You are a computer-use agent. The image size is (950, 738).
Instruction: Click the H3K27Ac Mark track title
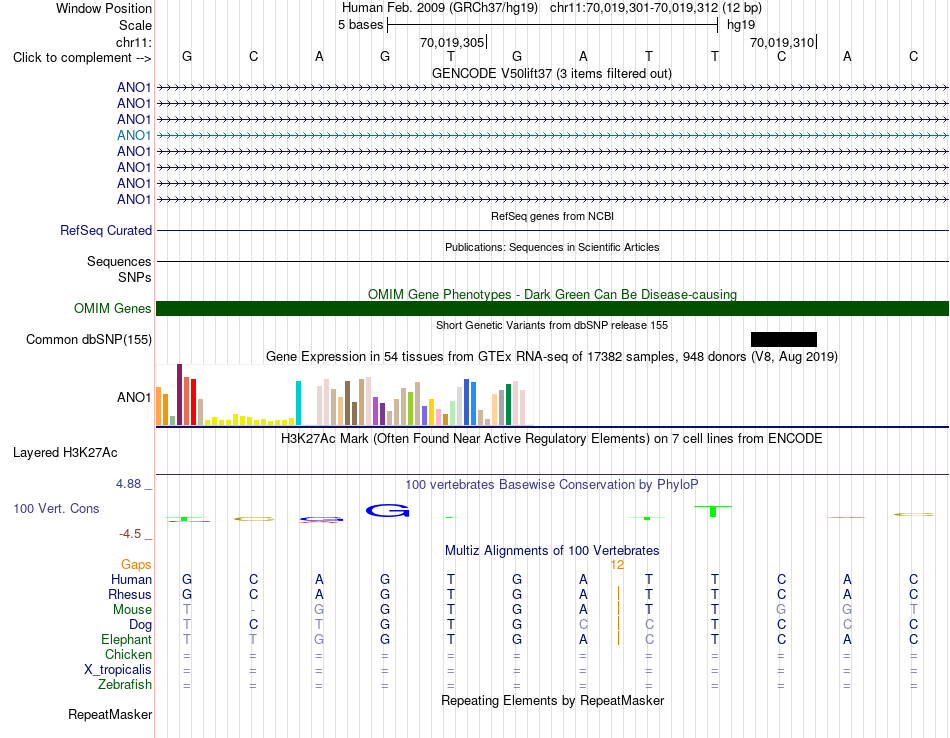(552, 439)
